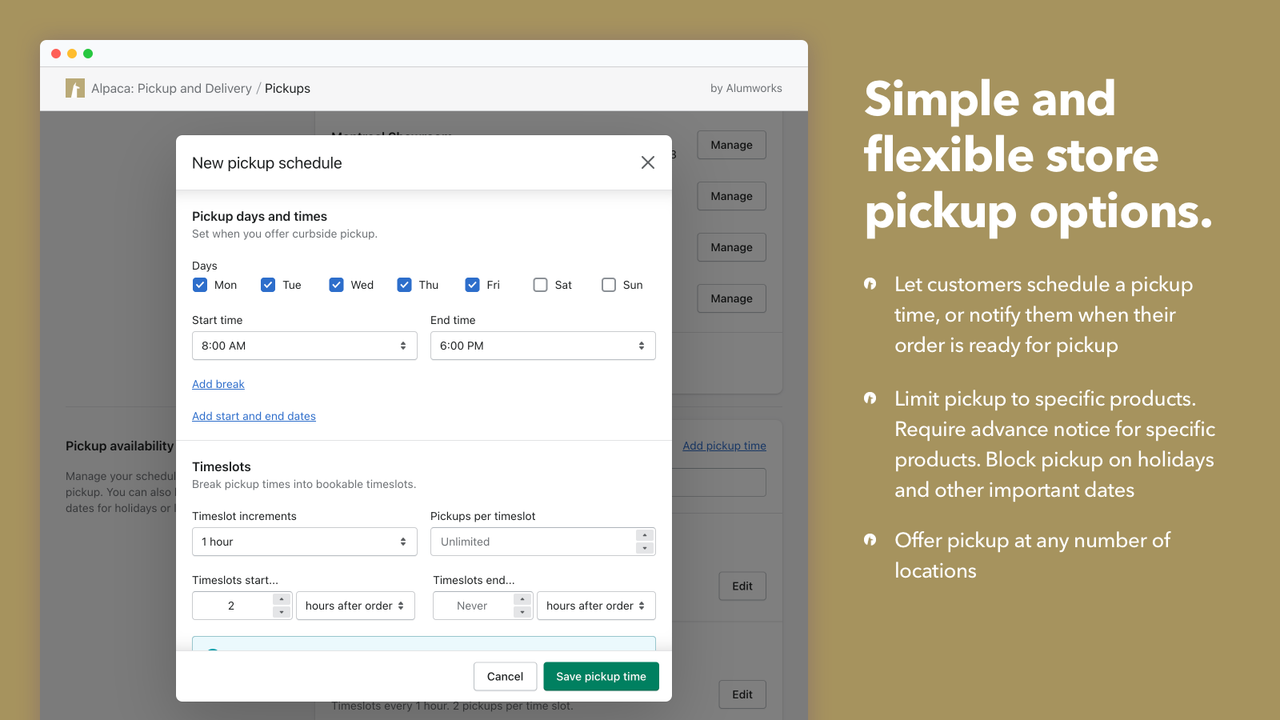1280x720 pixels.
Task: Enable Saturday as a pickup day
Action: click(x=539, y=284)
